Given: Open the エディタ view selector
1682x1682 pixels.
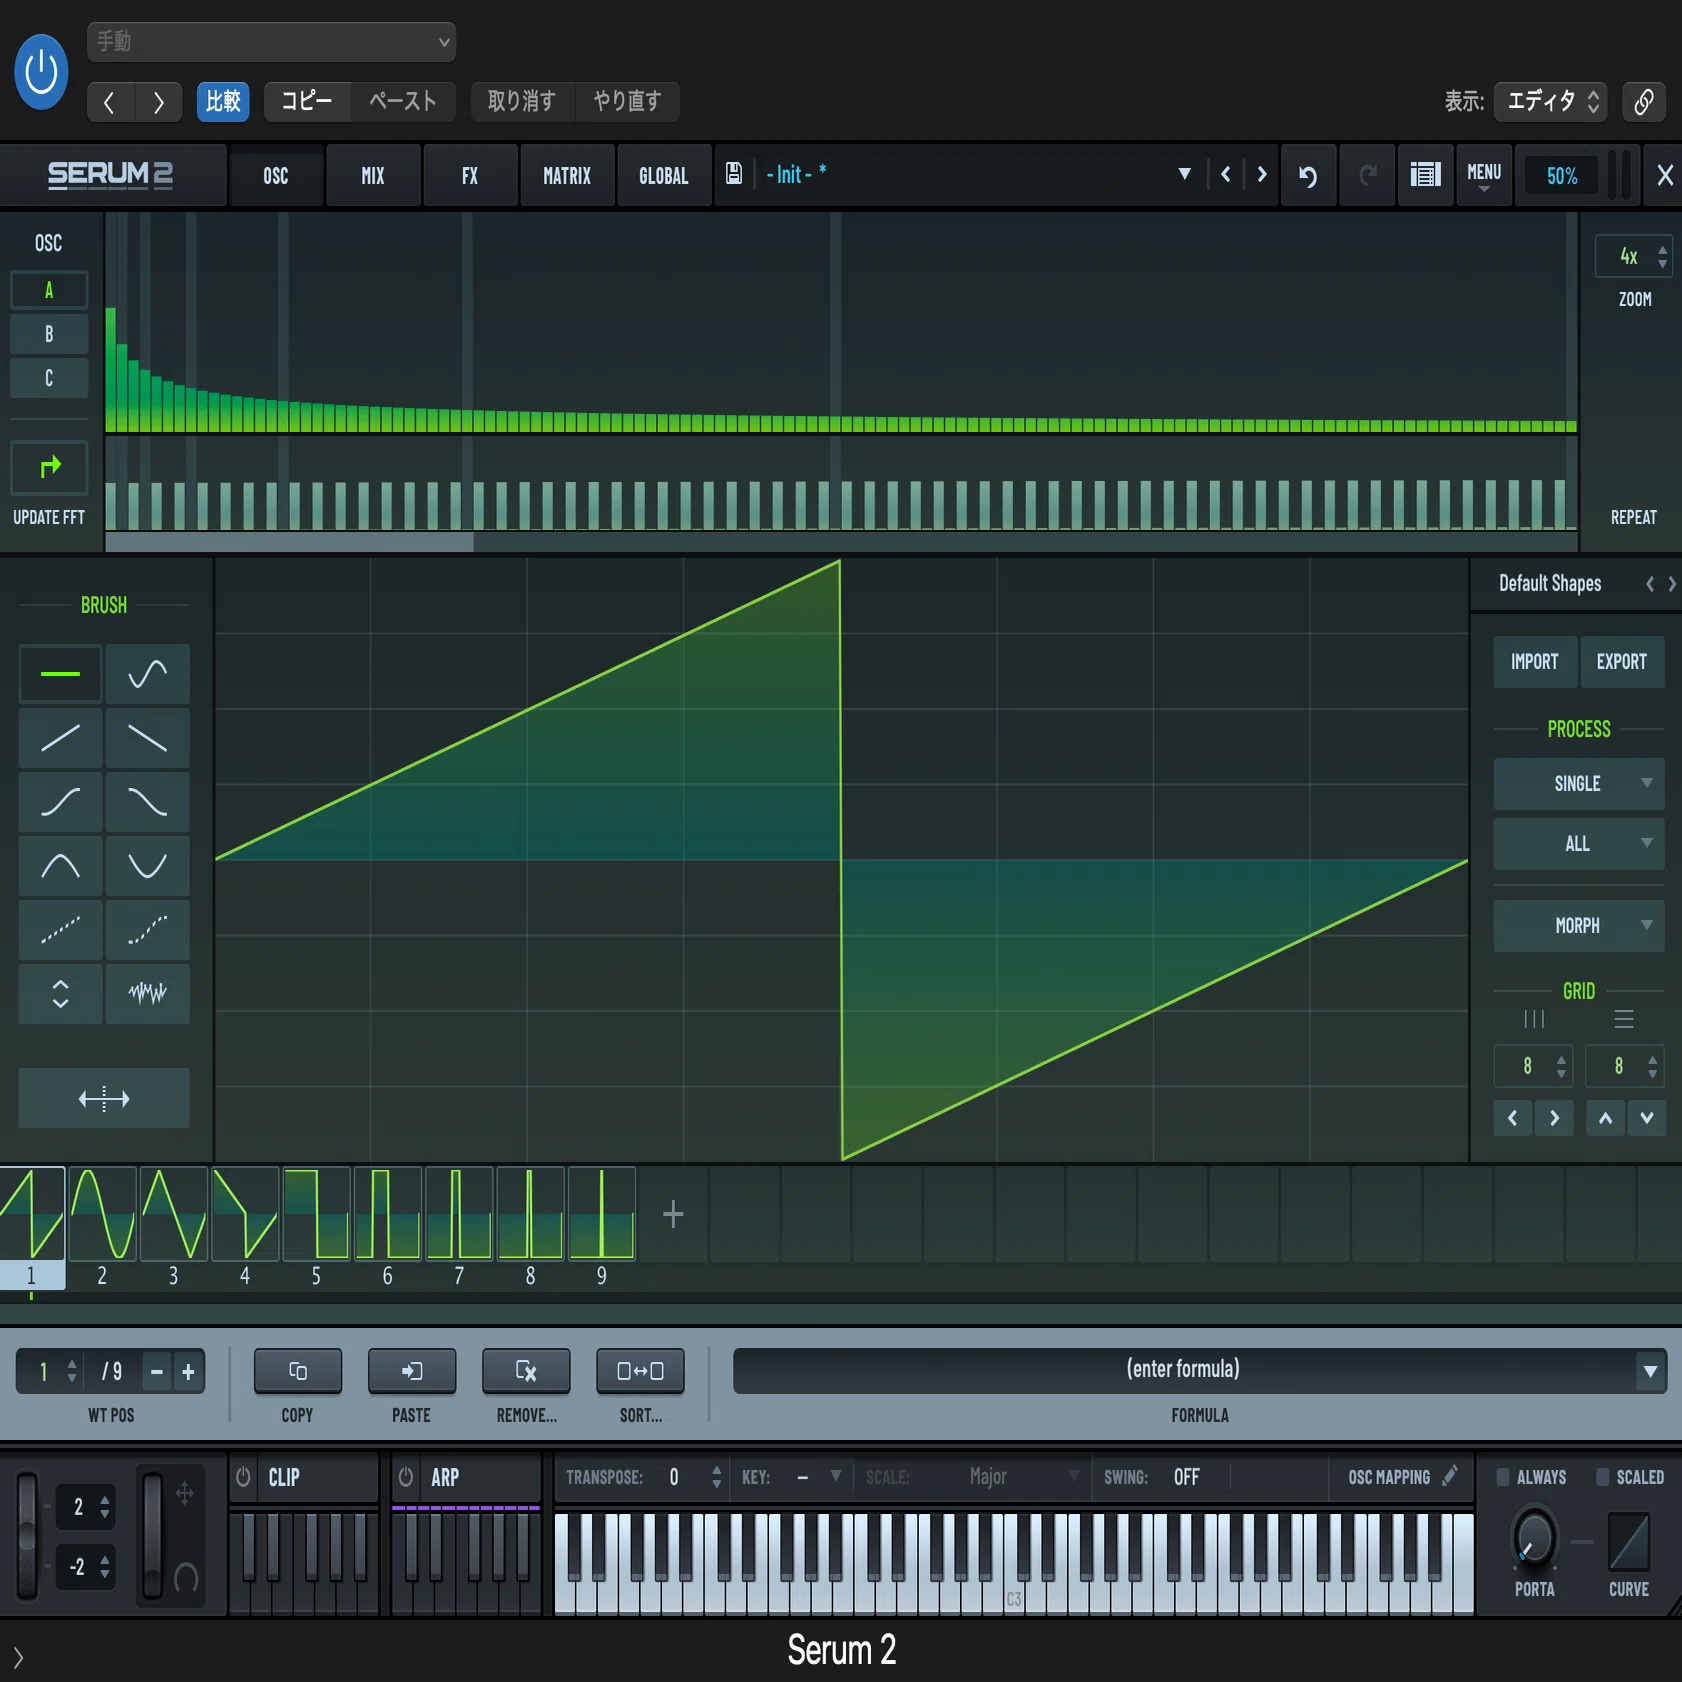Looking at the screenshot, I should coord(1550,101).
